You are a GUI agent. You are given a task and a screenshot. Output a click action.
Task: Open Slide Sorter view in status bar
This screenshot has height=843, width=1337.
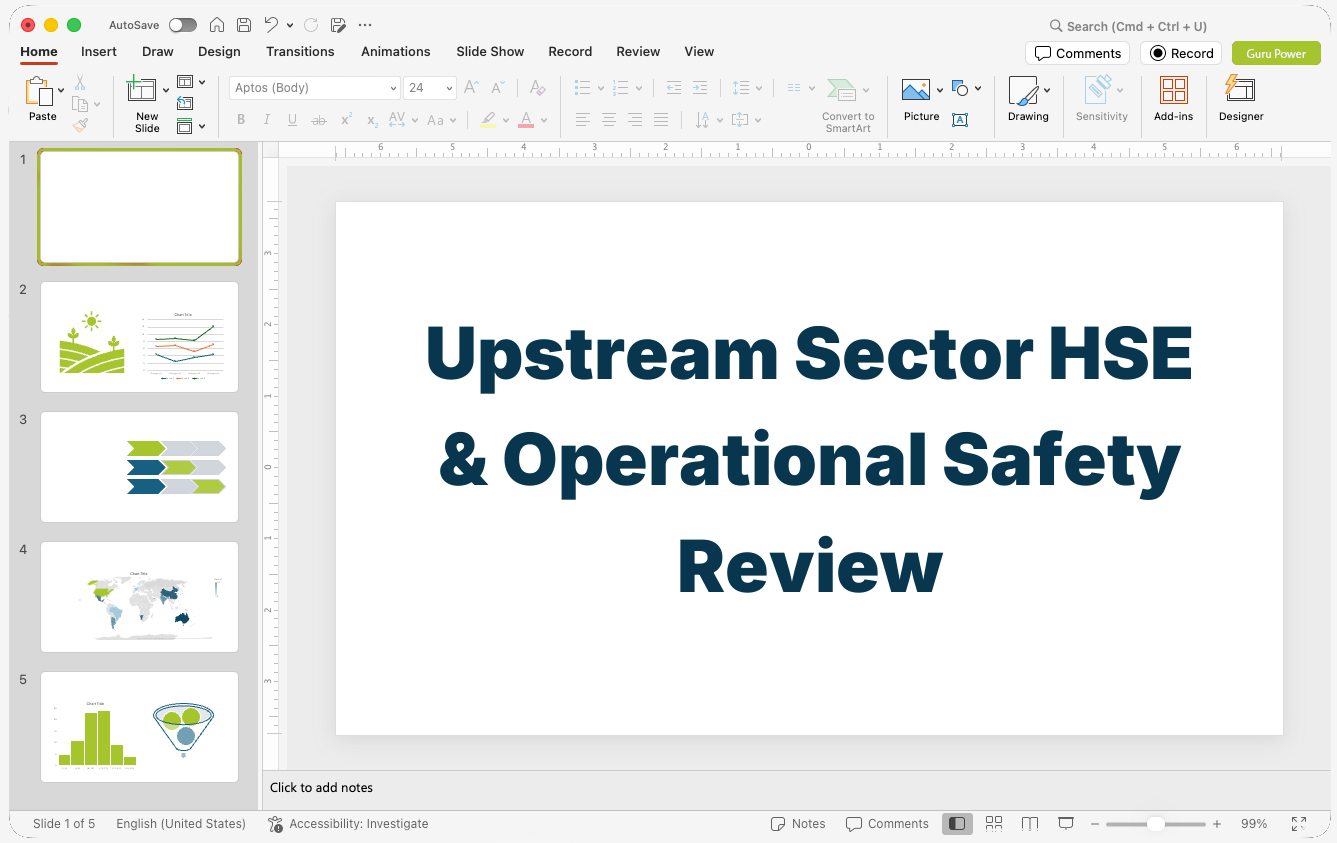point(993,823)
